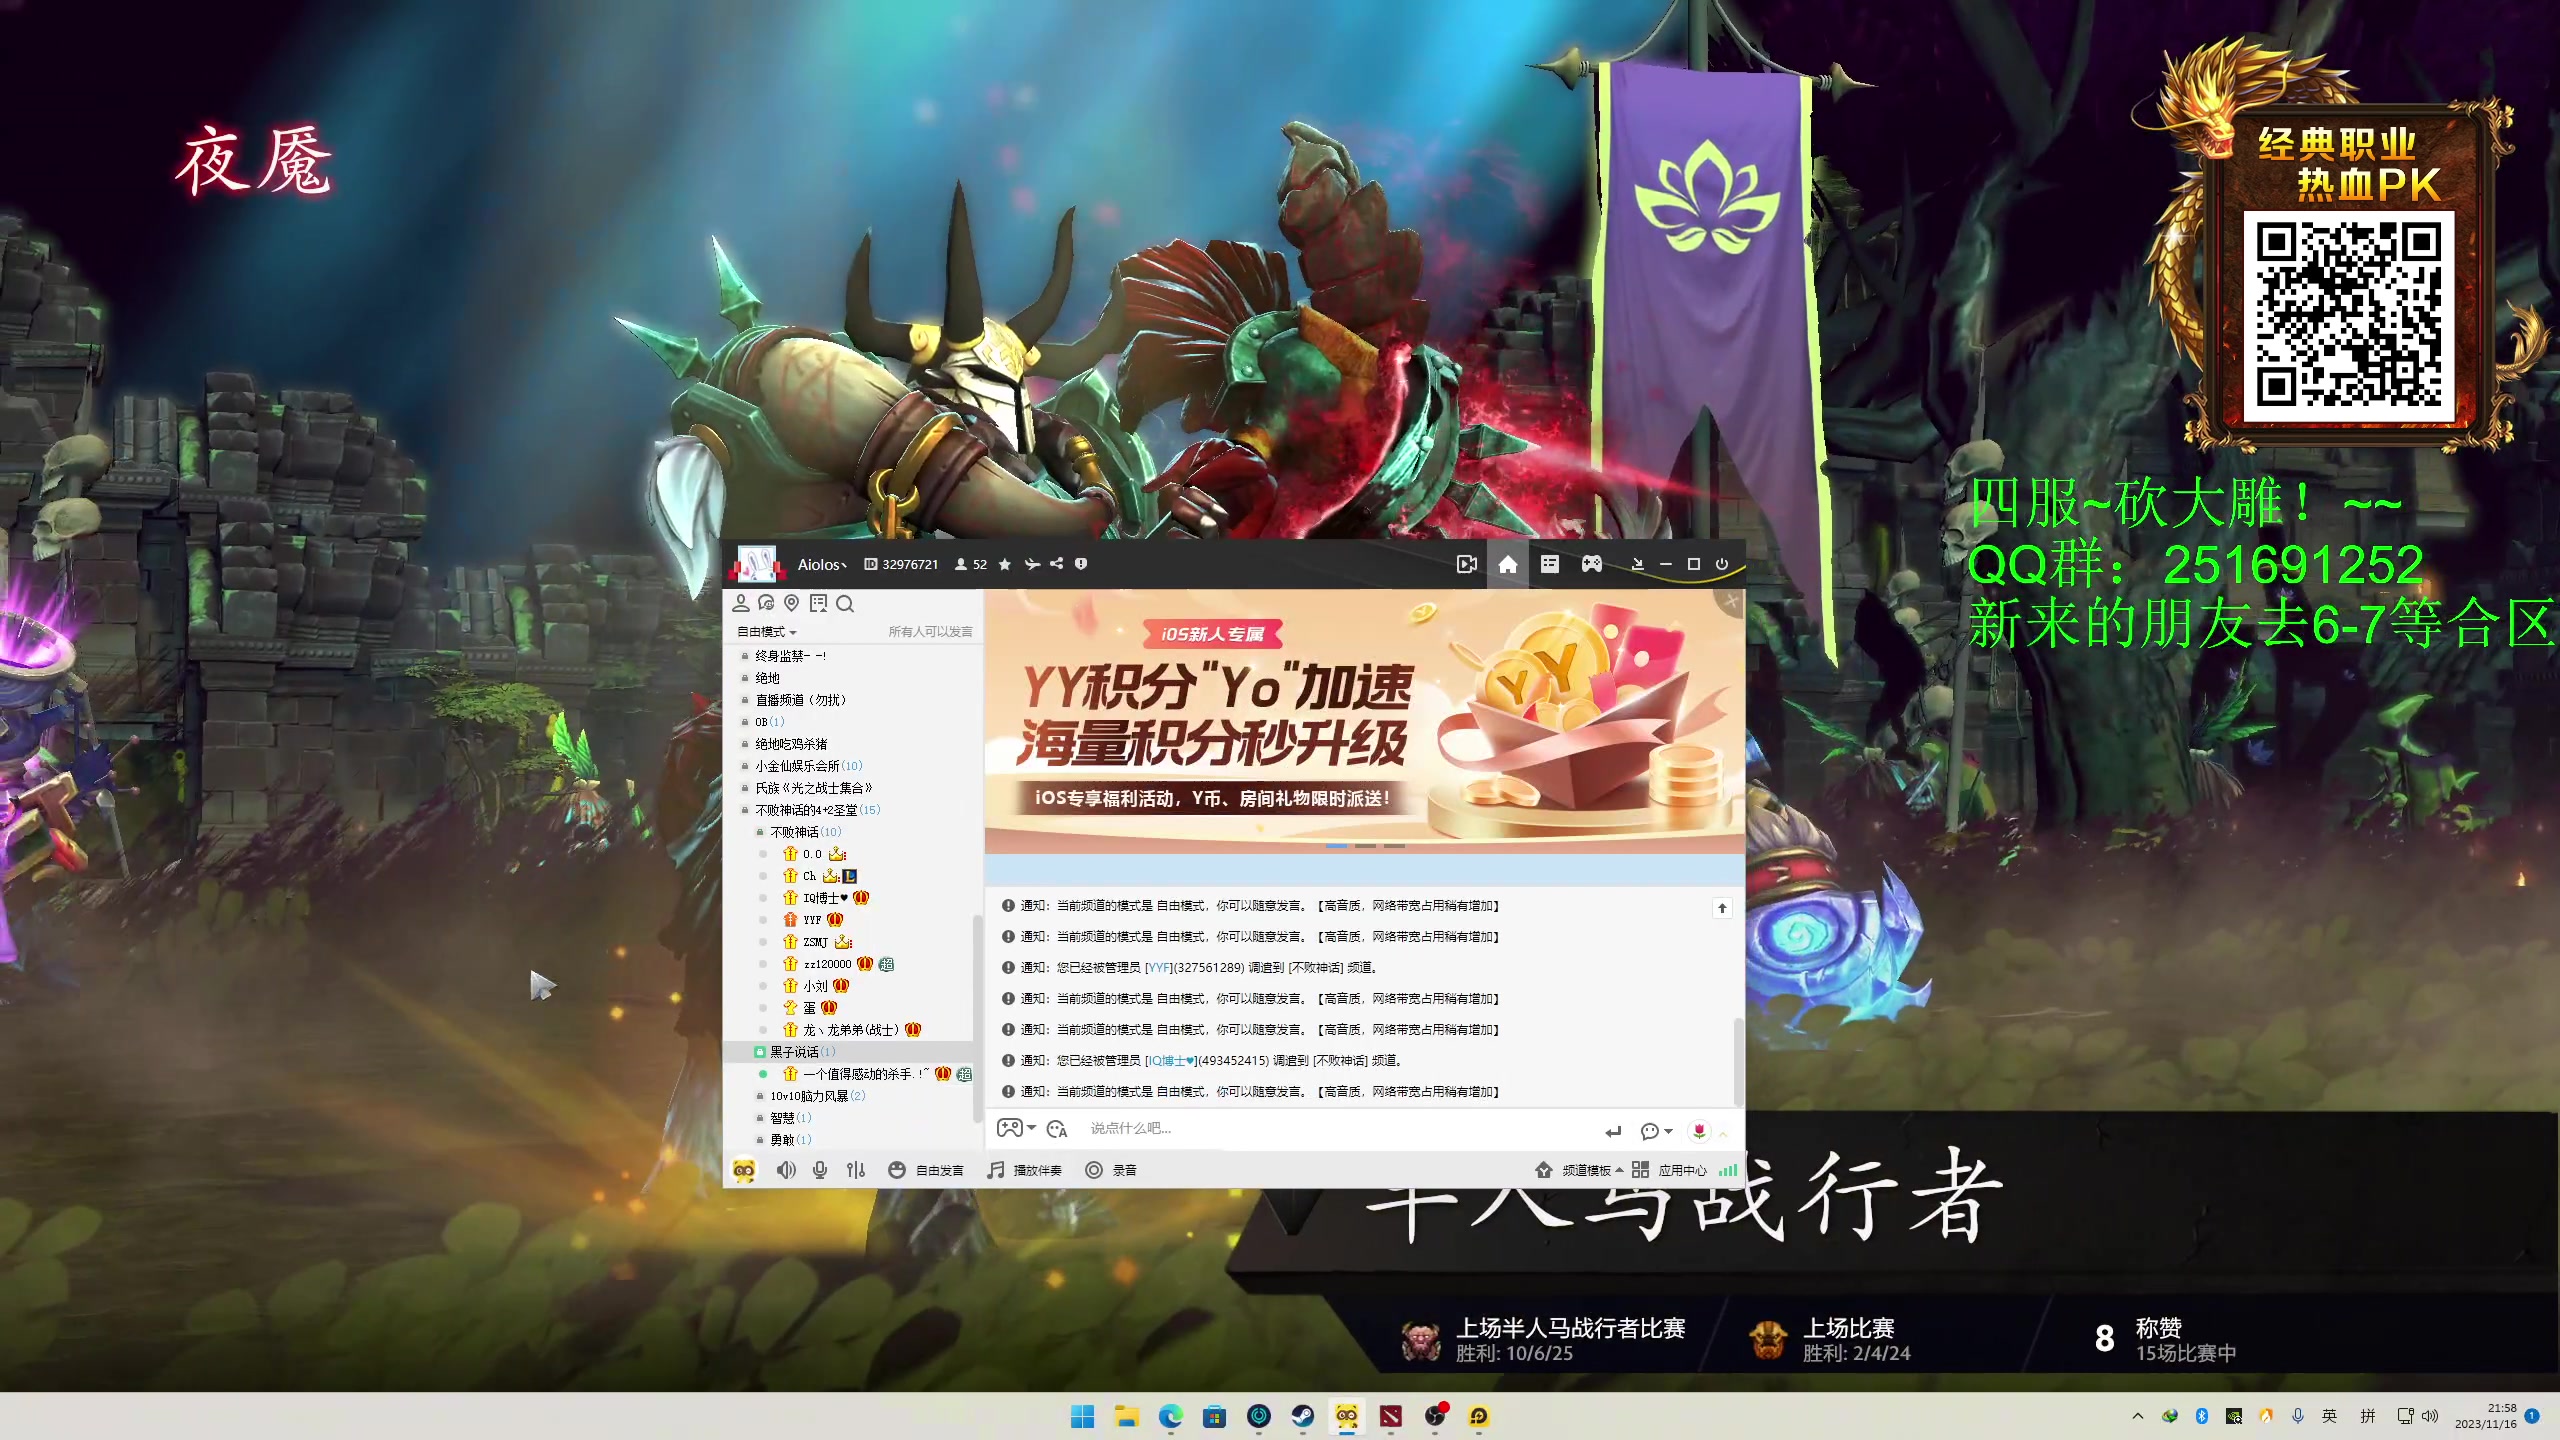Click the locate-me pin icon above channel list
This screenshot has width=2560, height=1440.
tap(792, 603)
